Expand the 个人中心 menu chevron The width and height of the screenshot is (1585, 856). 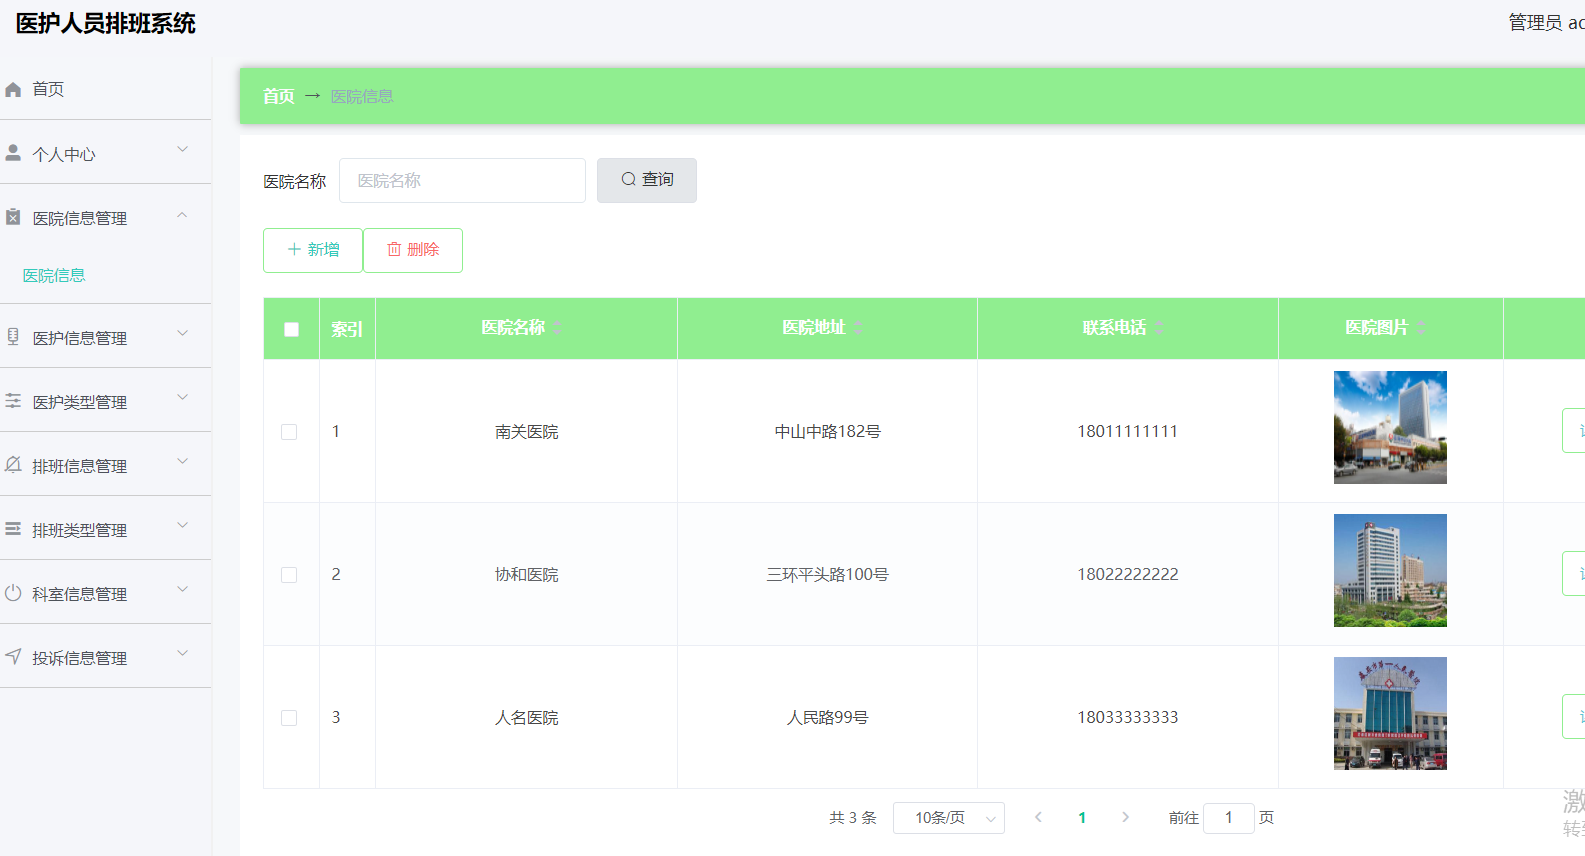tap(182, 150)
